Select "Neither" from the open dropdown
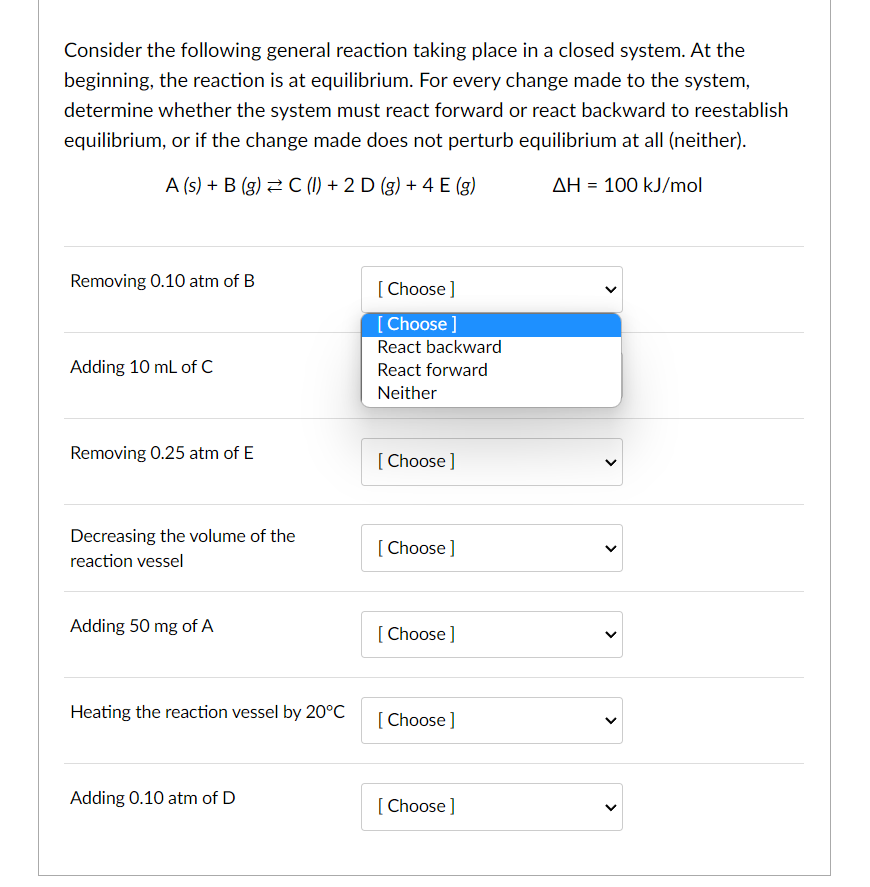Image resolution: width=870 pixels, height=887 pixels. [406, 392]
